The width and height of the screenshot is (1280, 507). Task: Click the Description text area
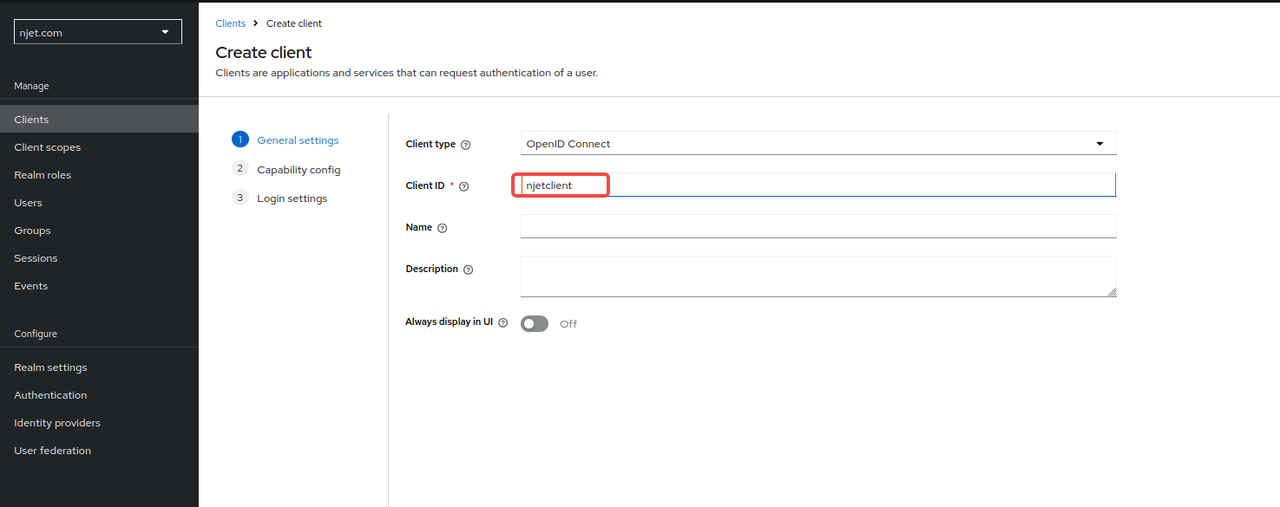tap(817, 276)
